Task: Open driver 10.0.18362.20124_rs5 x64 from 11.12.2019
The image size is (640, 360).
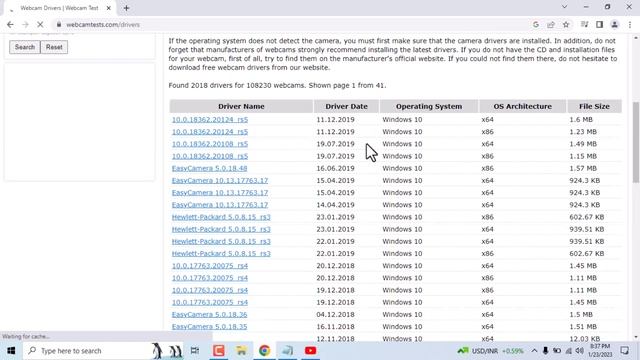Action: (210, 120)
